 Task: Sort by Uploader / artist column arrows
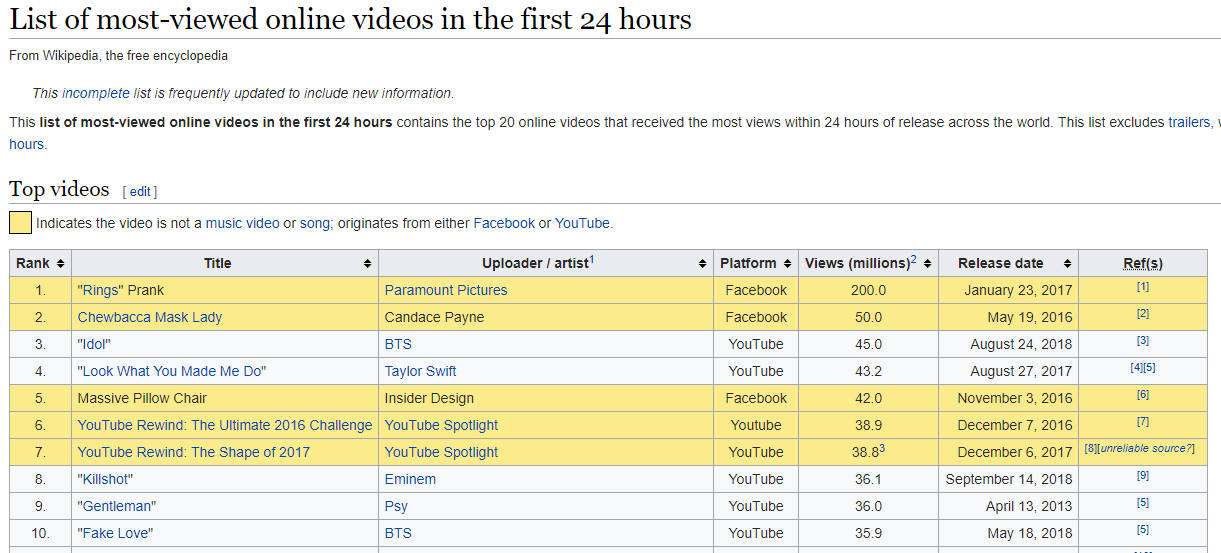click(702, 264)
